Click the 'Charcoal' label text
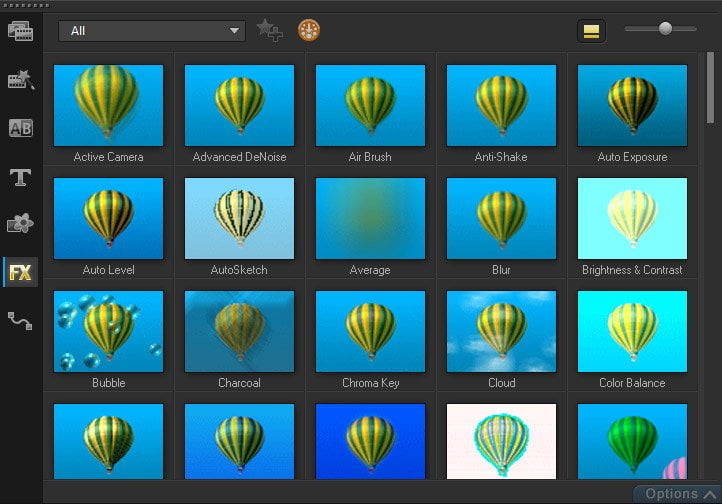Screen dimensions: 722x504 [x=239, y=383]
